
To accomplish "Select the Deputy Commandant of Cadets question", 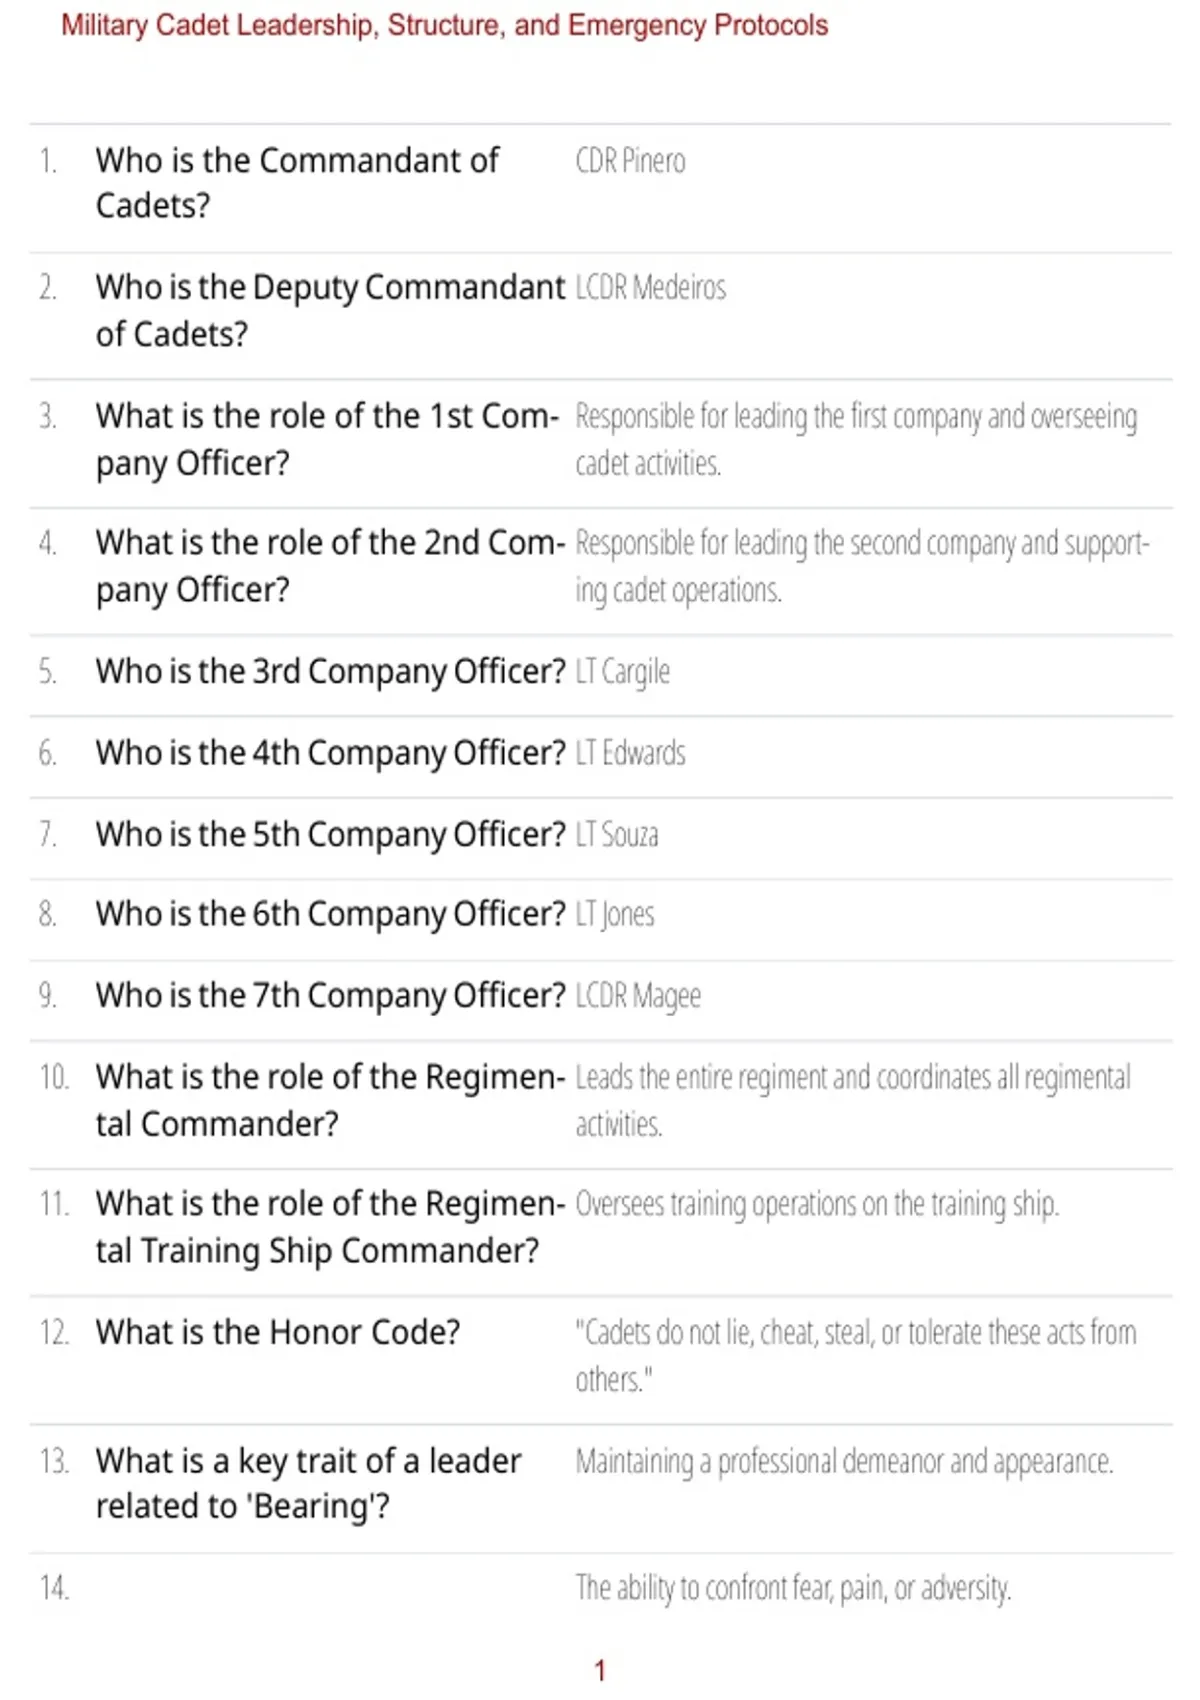I will click(x=330, y=310).
